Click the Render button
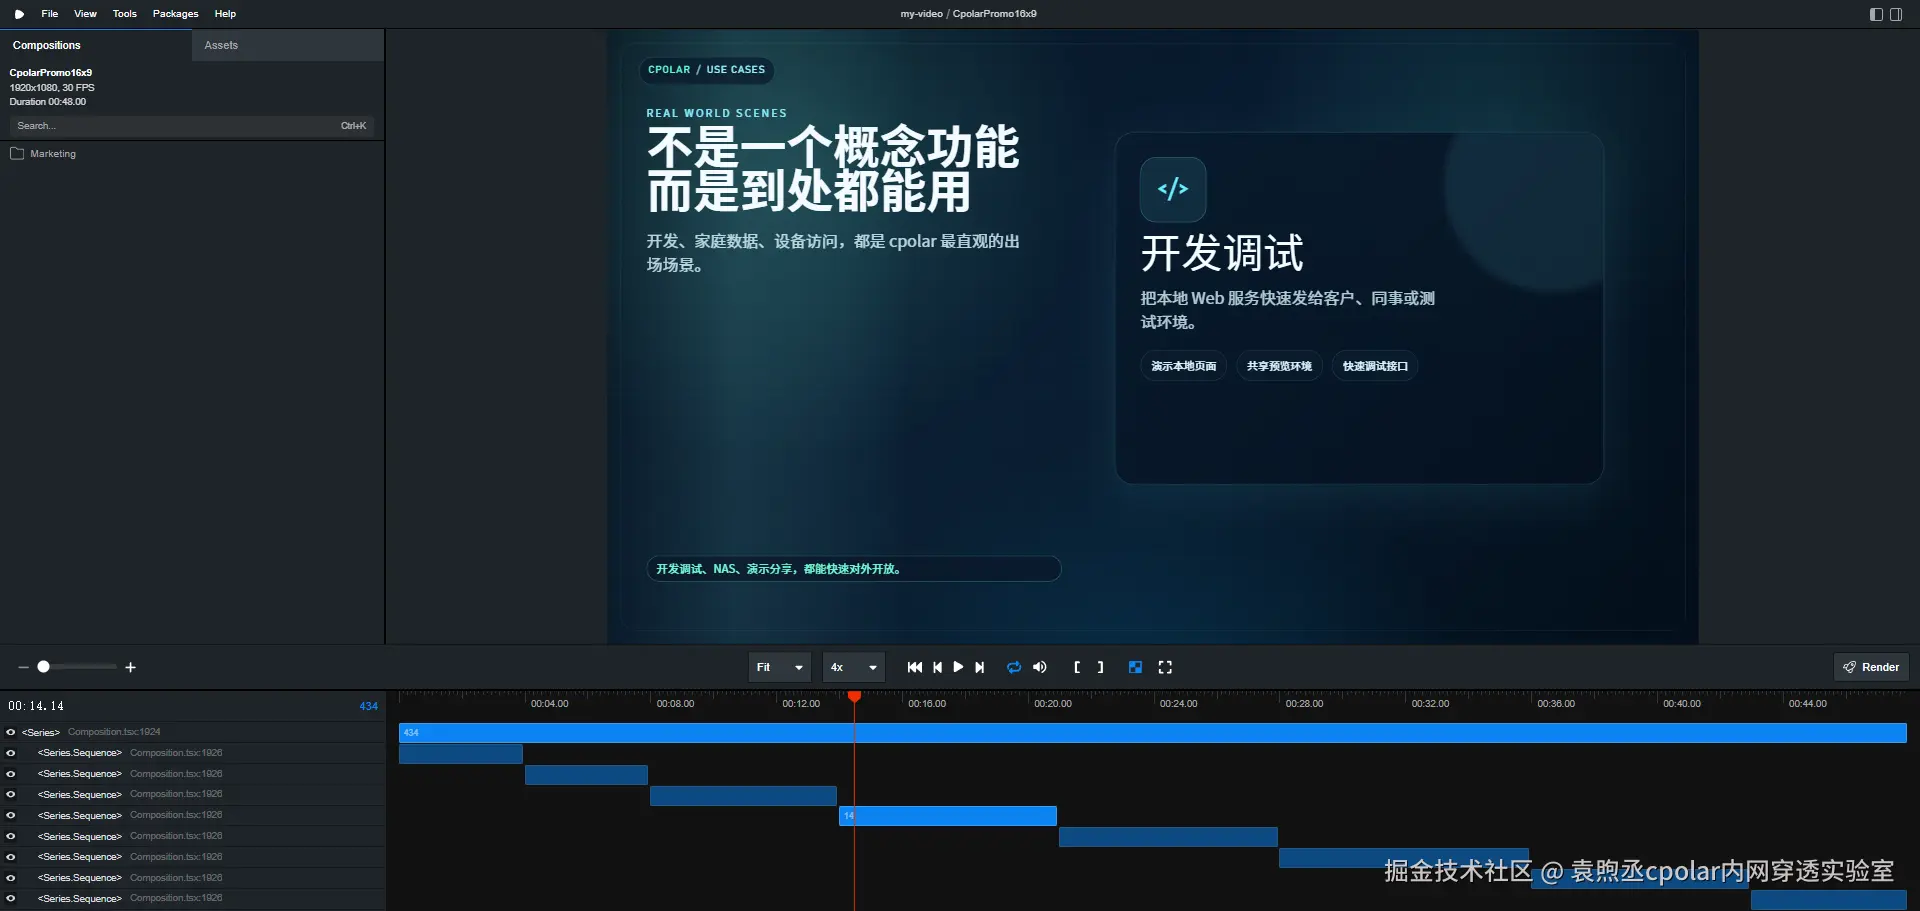This screenshot has height=911, width=1920. (x=1871, y=667)
